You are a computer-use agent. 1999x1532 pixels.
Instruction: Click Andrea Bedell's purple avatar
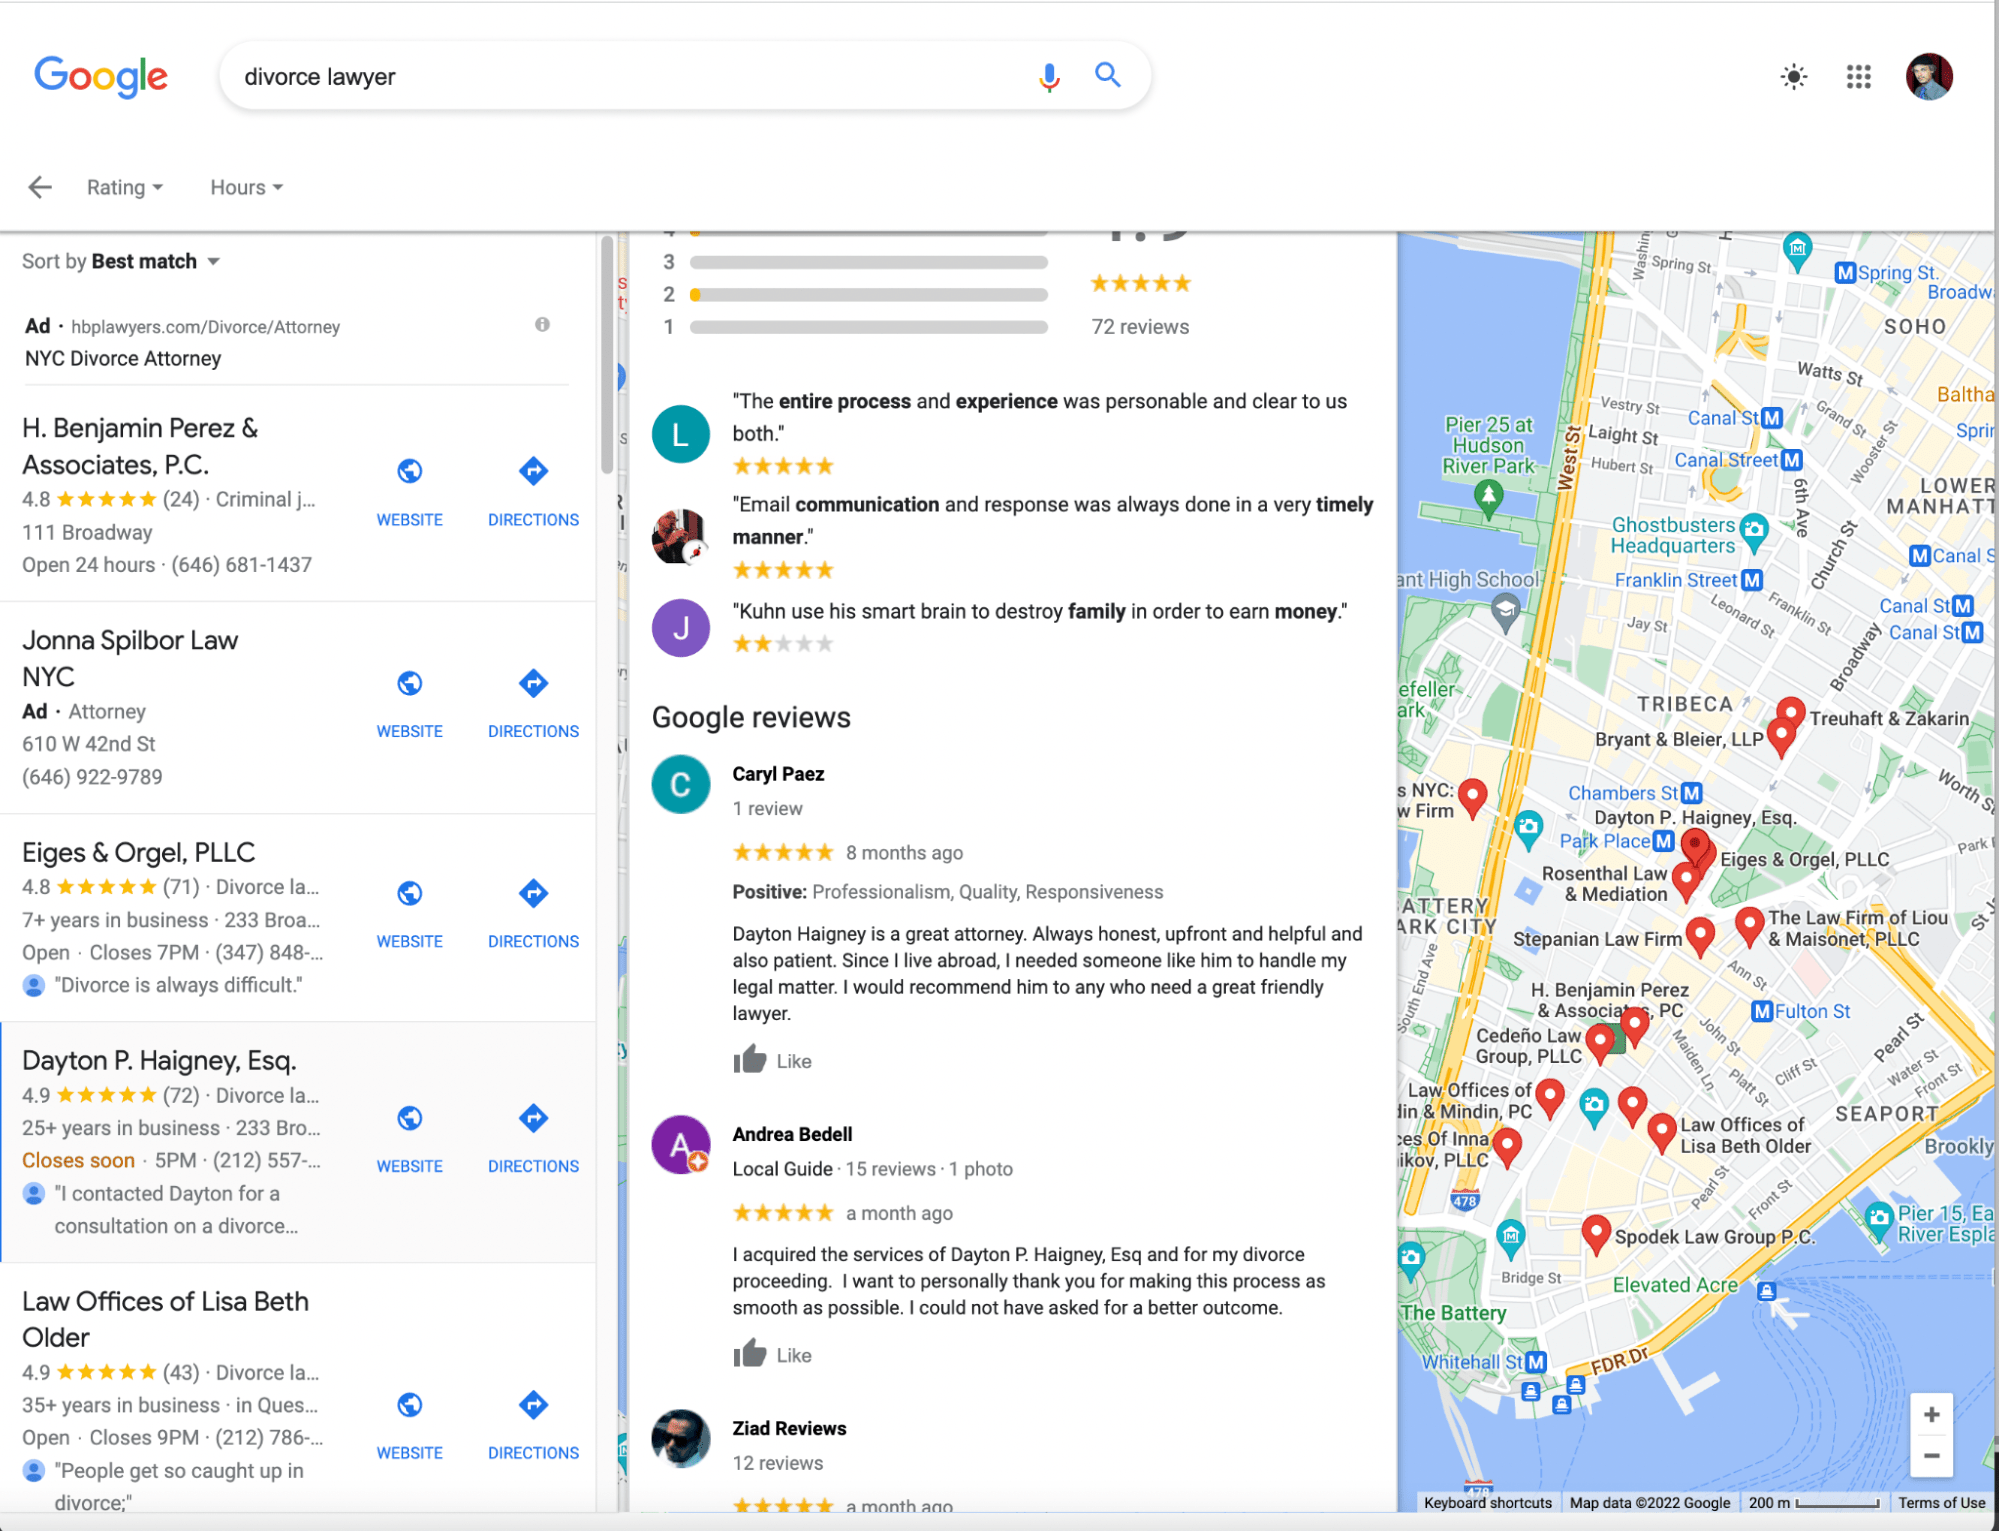[681, 1144]
